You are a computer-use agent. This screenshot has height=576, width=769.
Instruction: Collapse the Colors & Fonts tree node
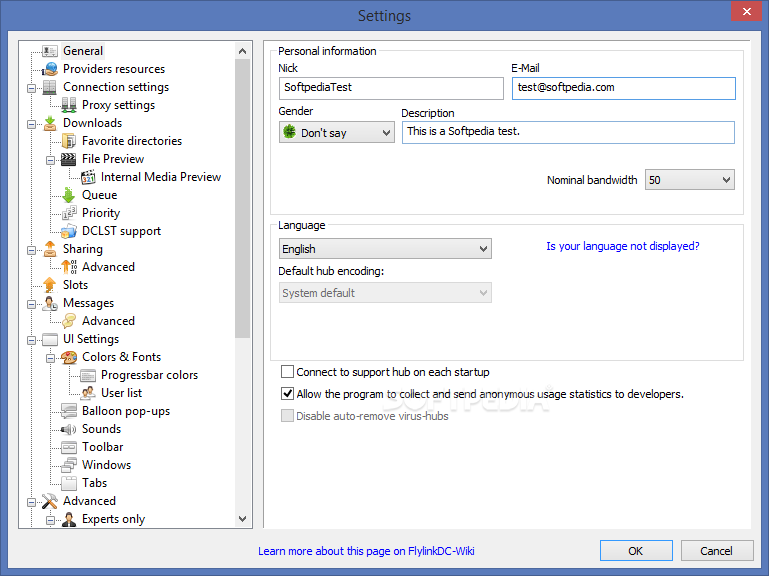point(51,358)
